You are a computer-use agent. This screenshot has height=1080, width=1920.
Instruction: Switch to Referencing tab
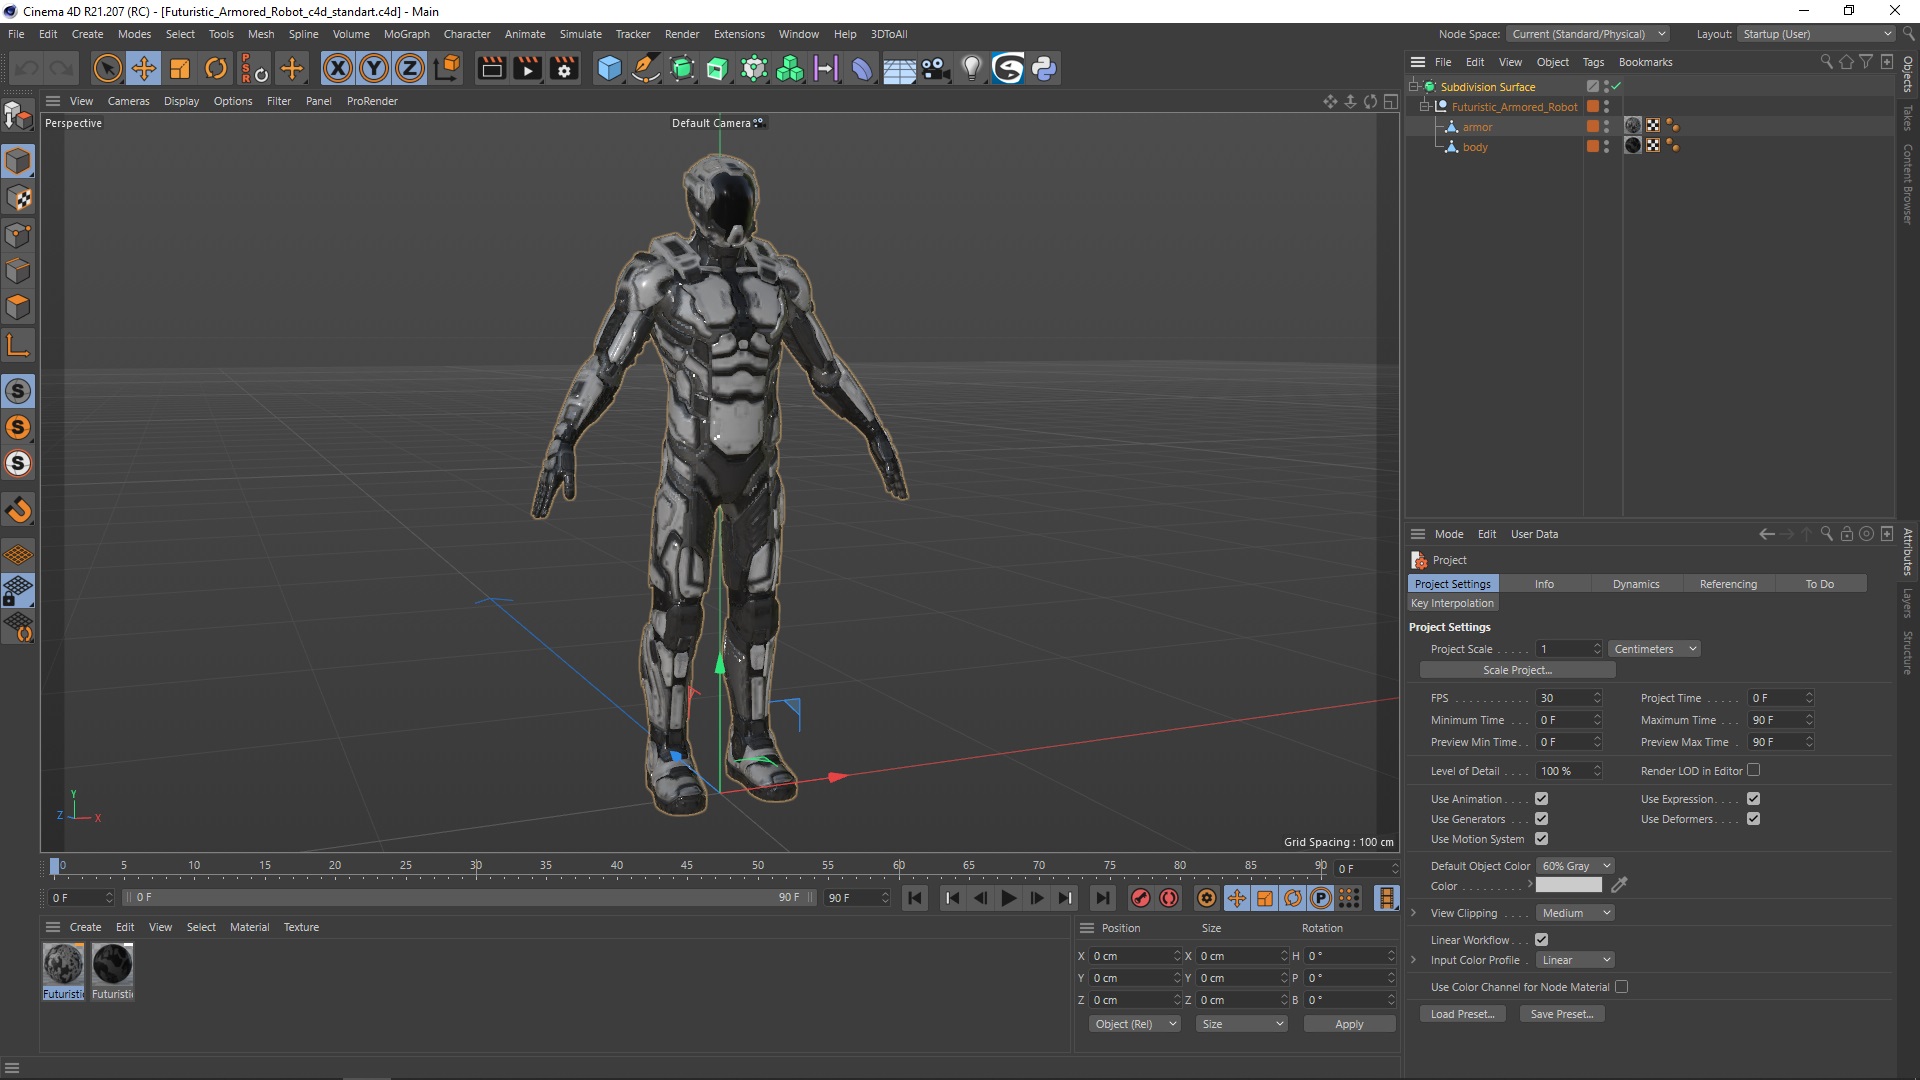tap(1728, 584)
